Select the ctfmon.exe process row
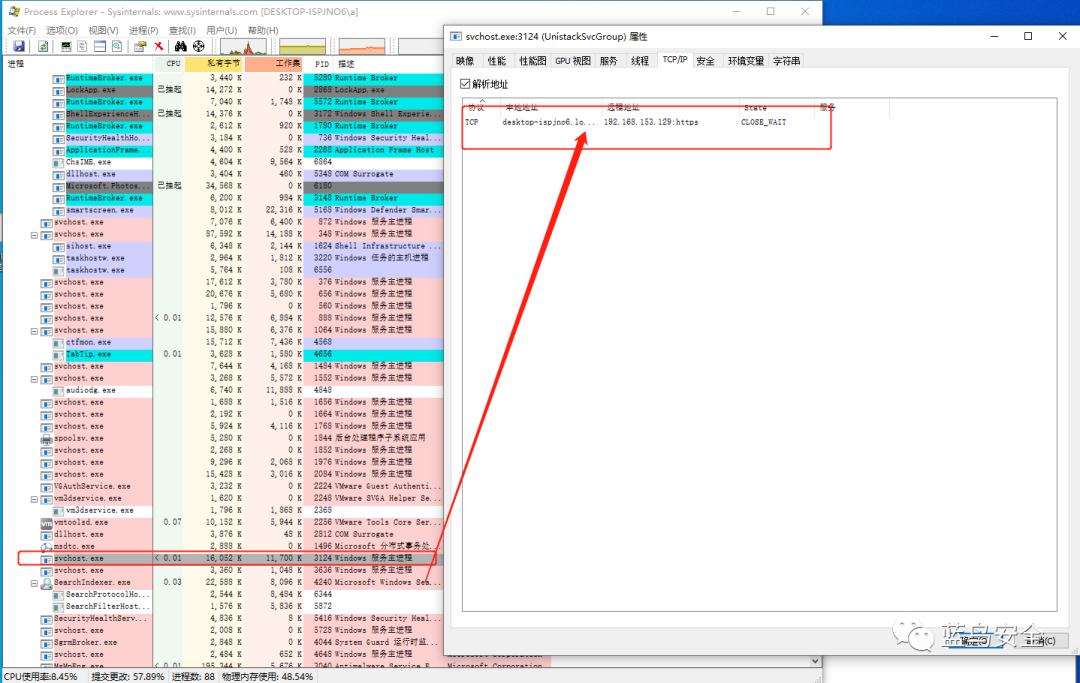The height and width of the screenshot is (683, 1080). 223,342
